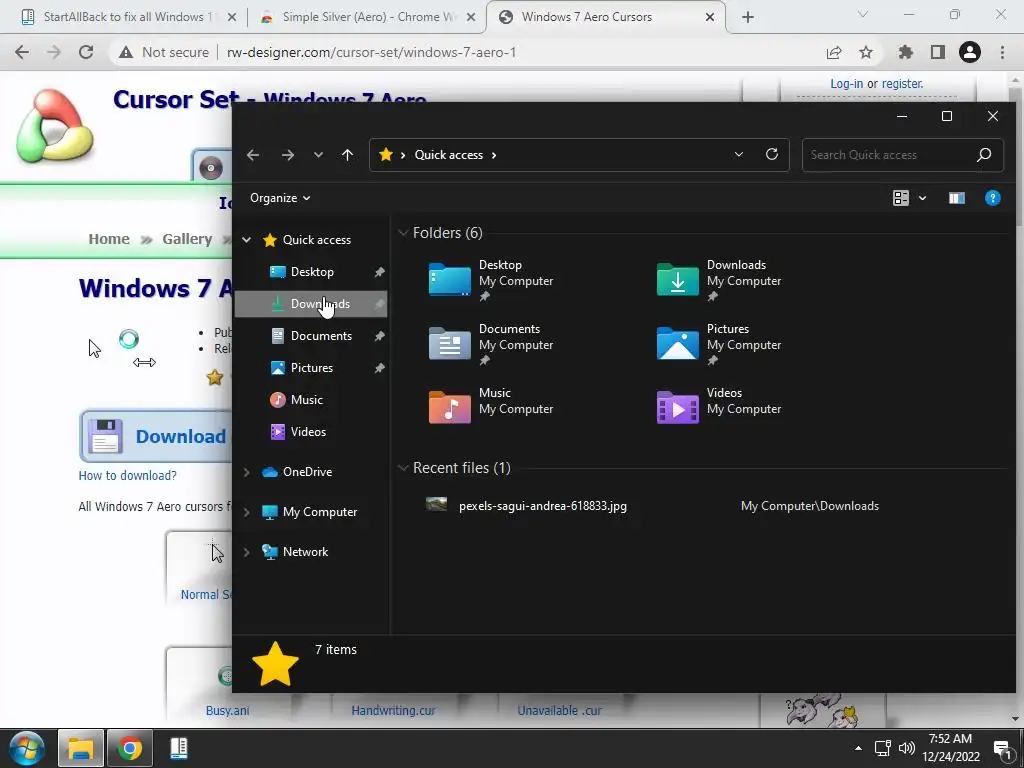The height and width of the screenshot is (768, 1024).
Task: Click Log-in link on webpage
Action: 846,84
